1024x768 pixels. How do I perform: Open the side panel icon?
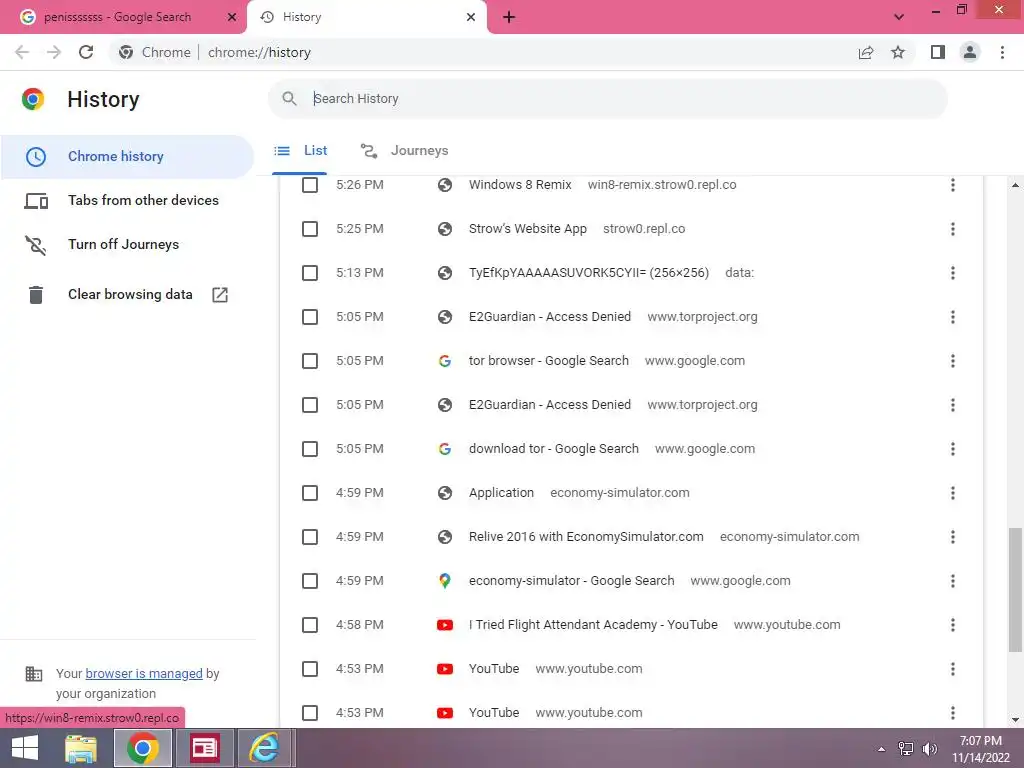[x=938, y=52]
